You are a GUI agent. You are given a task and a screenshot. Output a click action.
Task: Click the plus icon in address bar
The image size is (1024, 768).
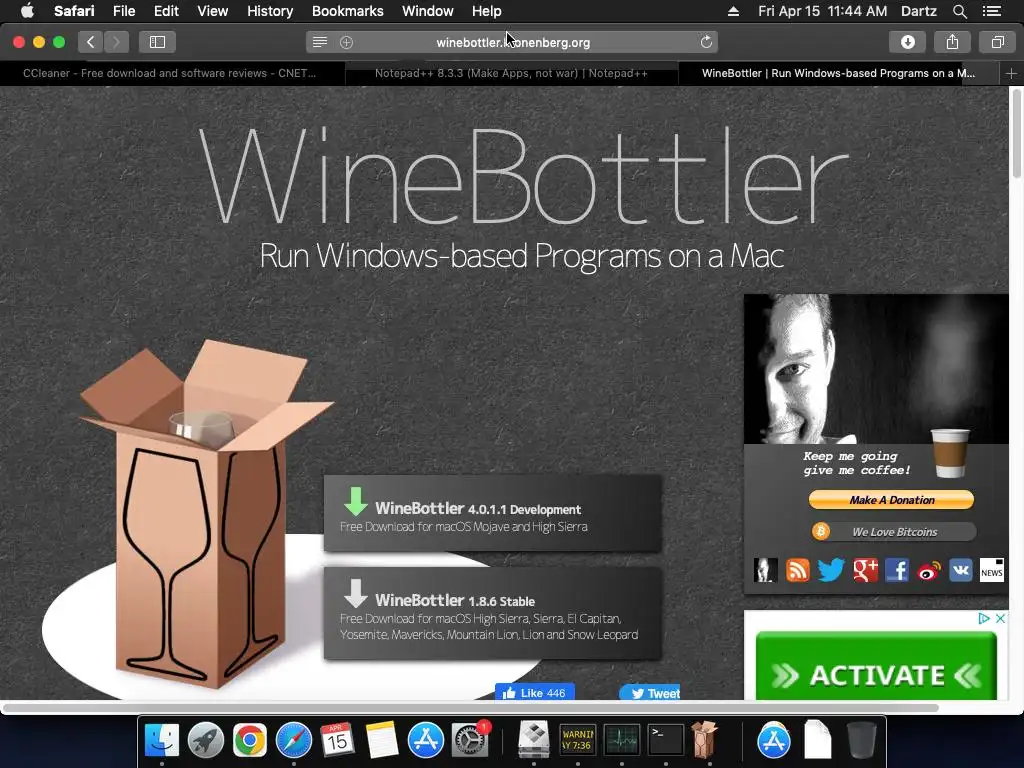[347, 42]
